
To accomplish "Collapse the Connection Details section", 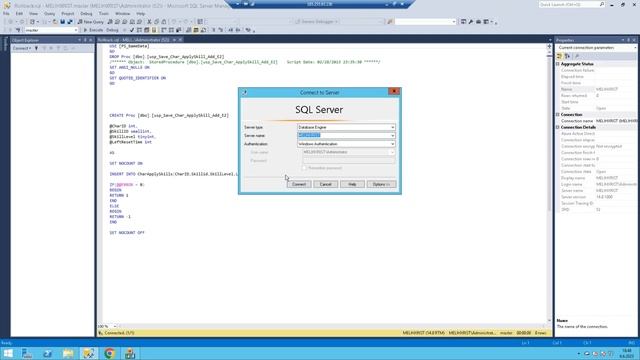I will [558, 127].
